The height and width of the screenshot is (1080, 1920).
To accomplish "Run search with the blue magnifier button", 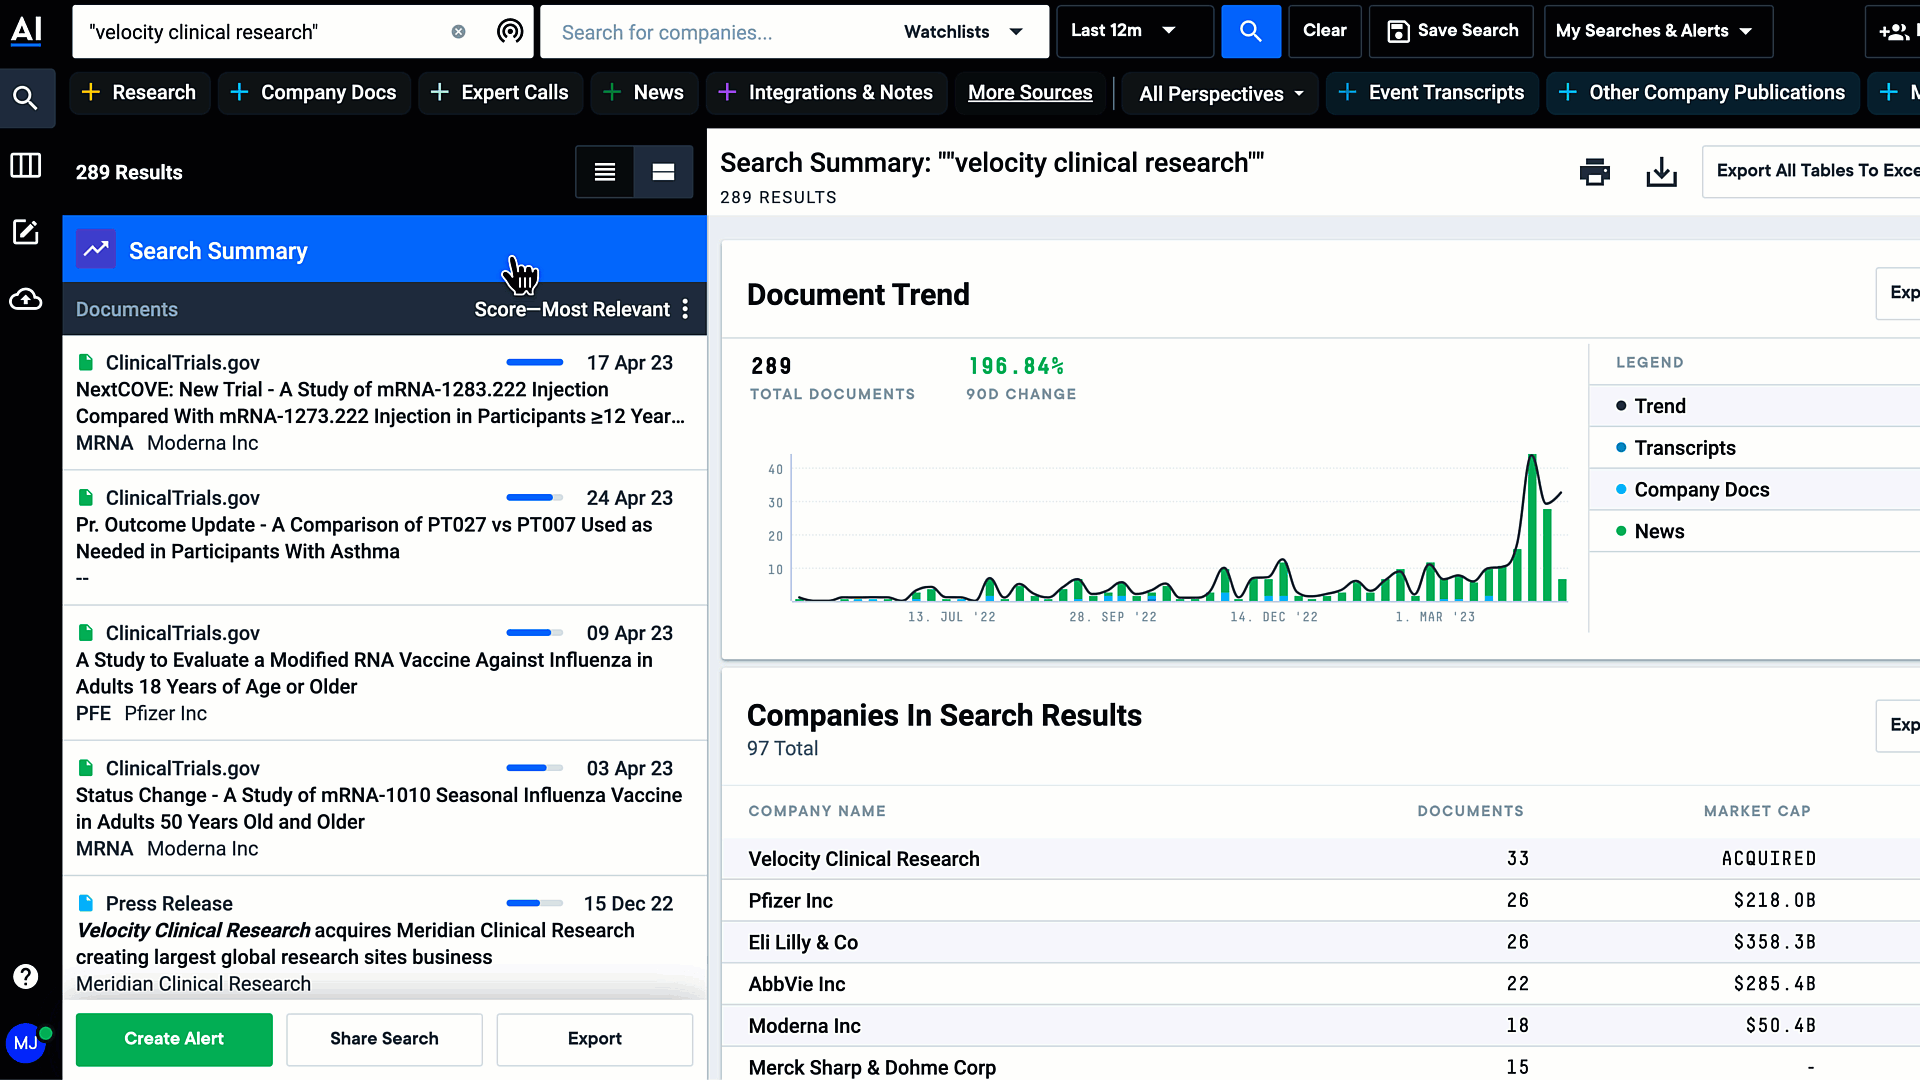I will pos(1251,31).
